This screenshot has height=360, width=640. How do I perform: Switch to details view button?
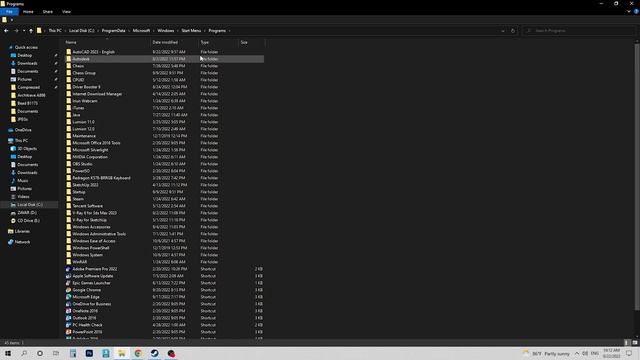628,343
